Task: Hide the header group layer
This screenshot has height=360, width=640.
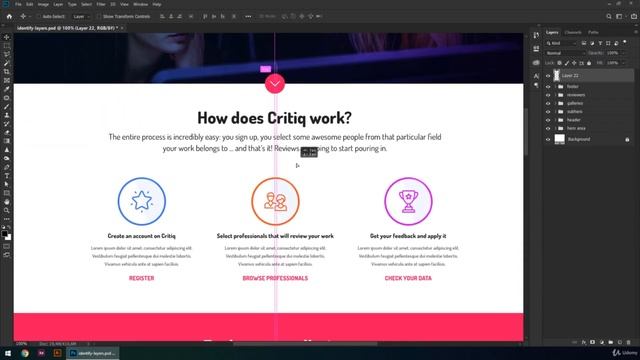Action: tap(548, 120)
